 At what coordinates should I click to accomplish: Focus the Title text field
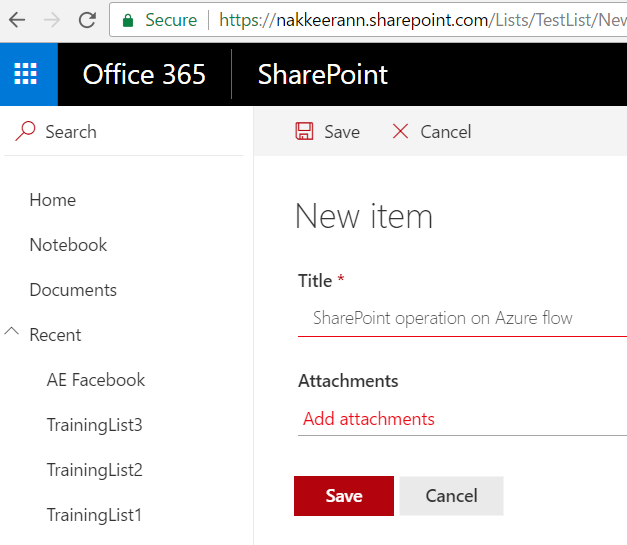point(460,318)
